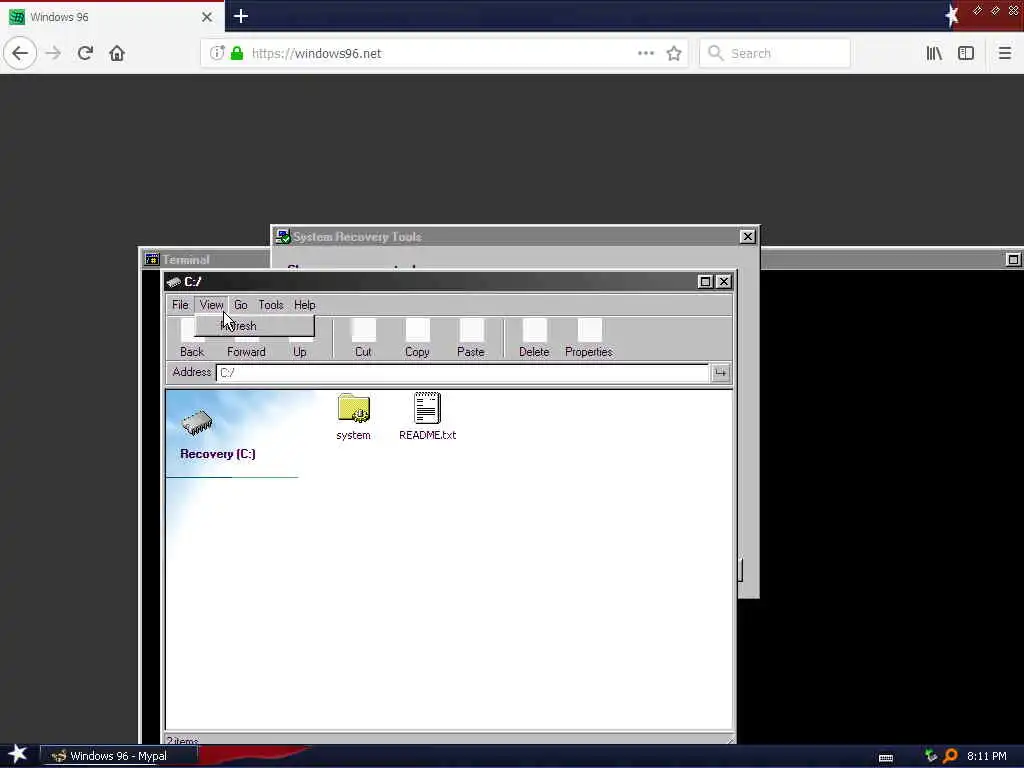The image size is (1024, 768).
Task: Click the 8:11 PM taskbar clock
Action: pos(987,756)
